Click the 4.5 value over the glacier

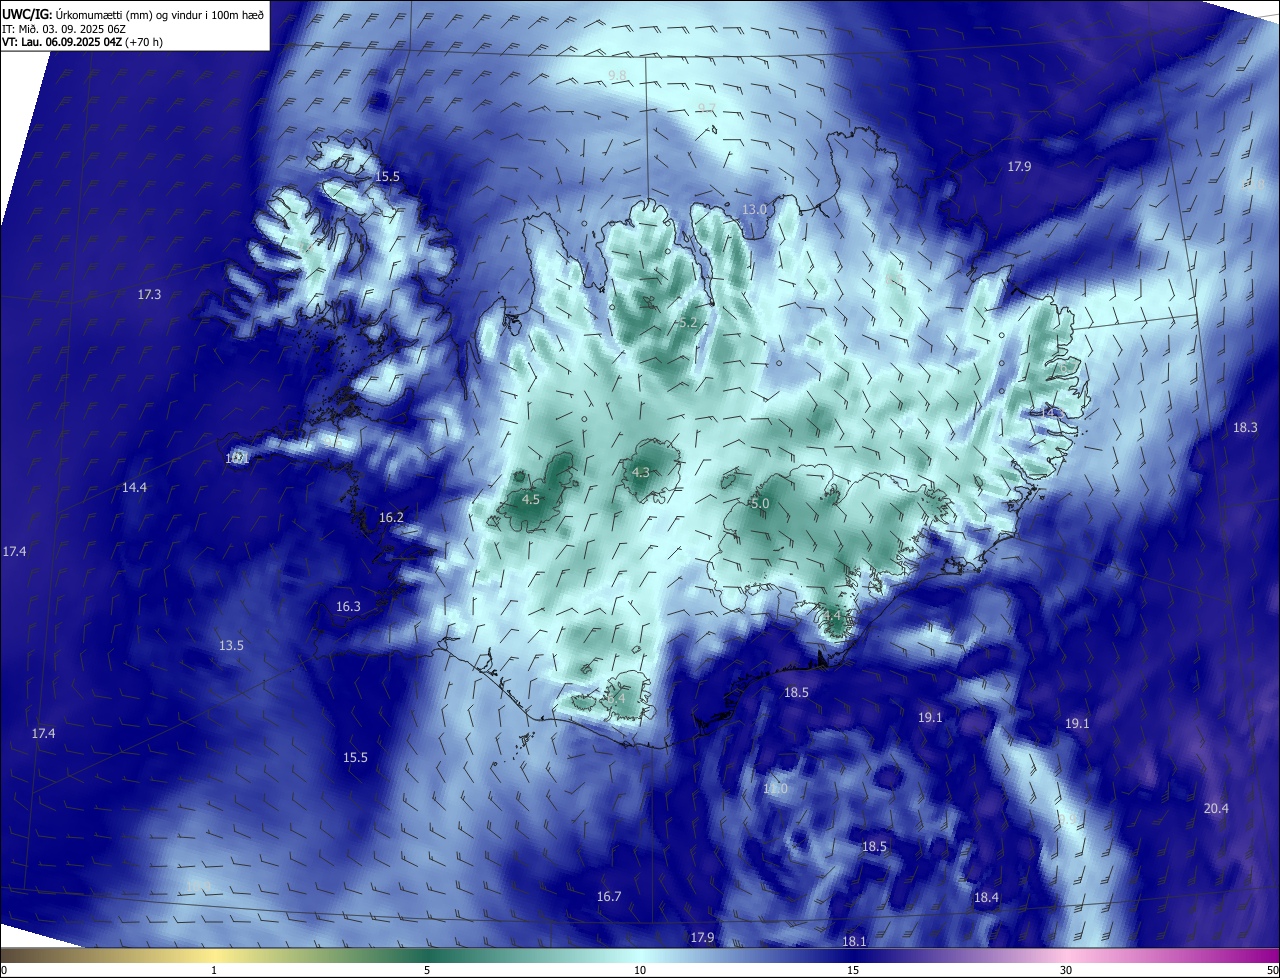[x=531, y=499]
